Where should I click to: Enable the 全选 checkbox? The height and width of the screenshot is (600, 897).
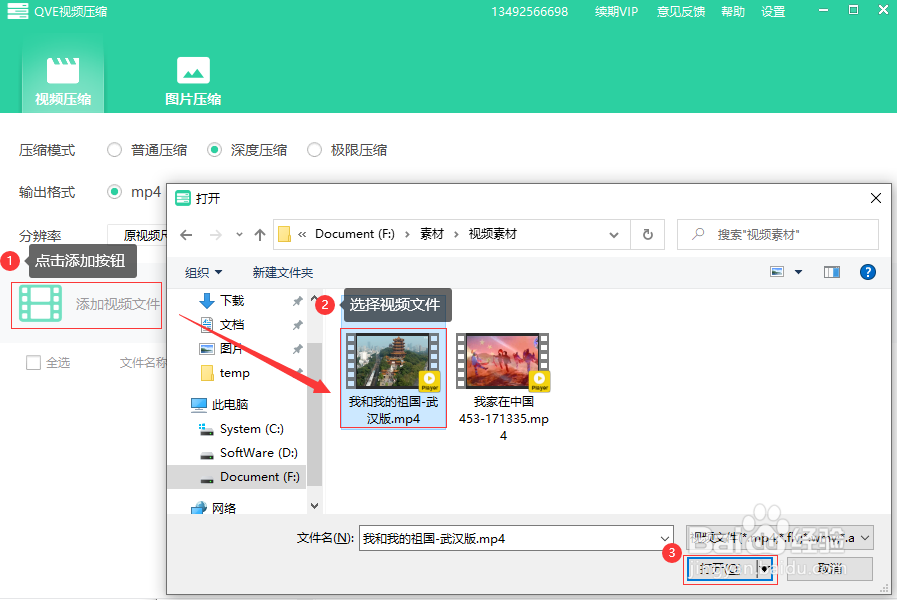pos(34,363)
